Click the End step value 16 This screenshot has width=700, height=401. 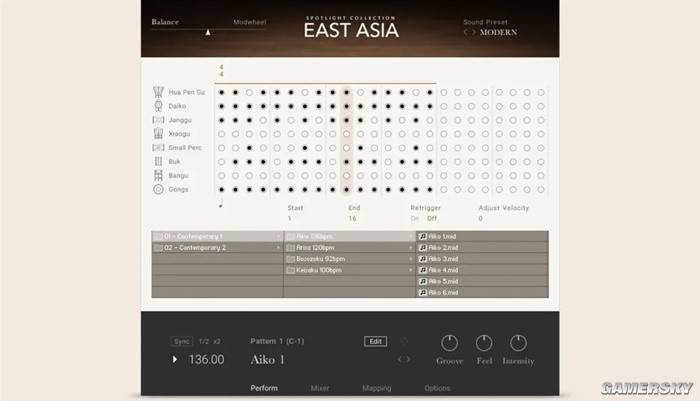pos(352,218)
